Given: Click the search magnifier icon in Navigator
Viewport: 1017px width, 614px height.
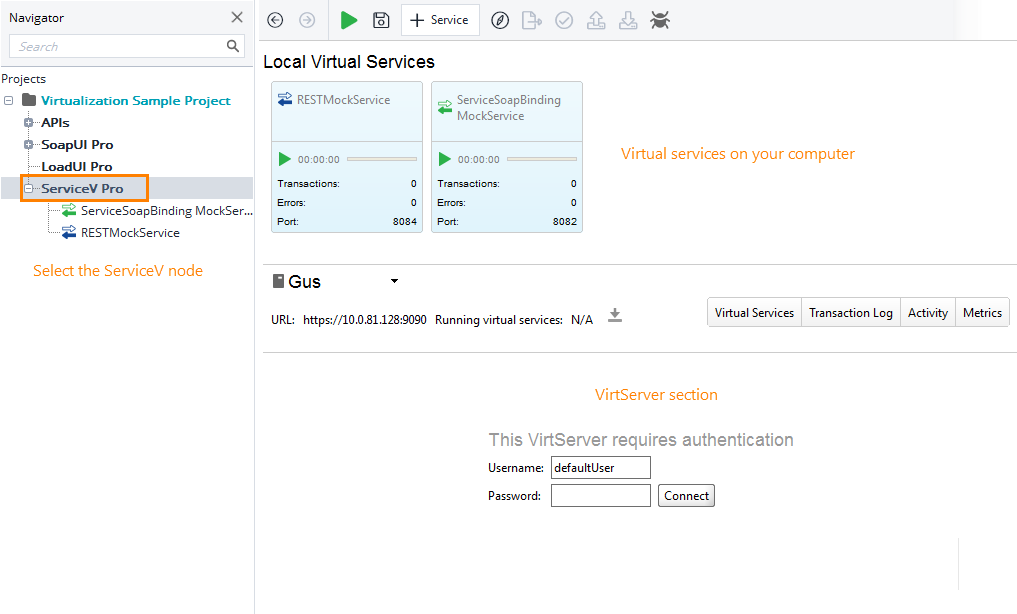Looking at the screenshot, I should click(x=233, y=46).
